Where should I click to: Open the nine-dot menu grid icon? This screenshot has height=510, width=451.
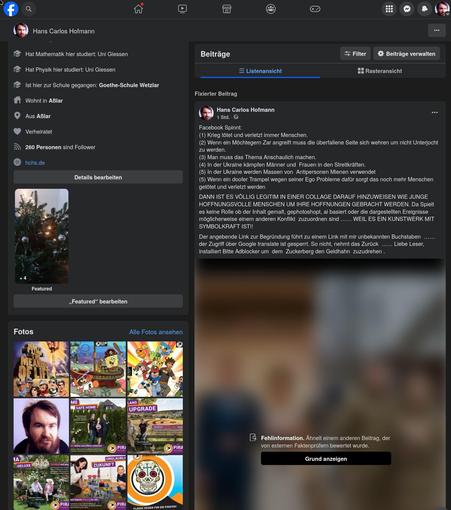point(389,9)
